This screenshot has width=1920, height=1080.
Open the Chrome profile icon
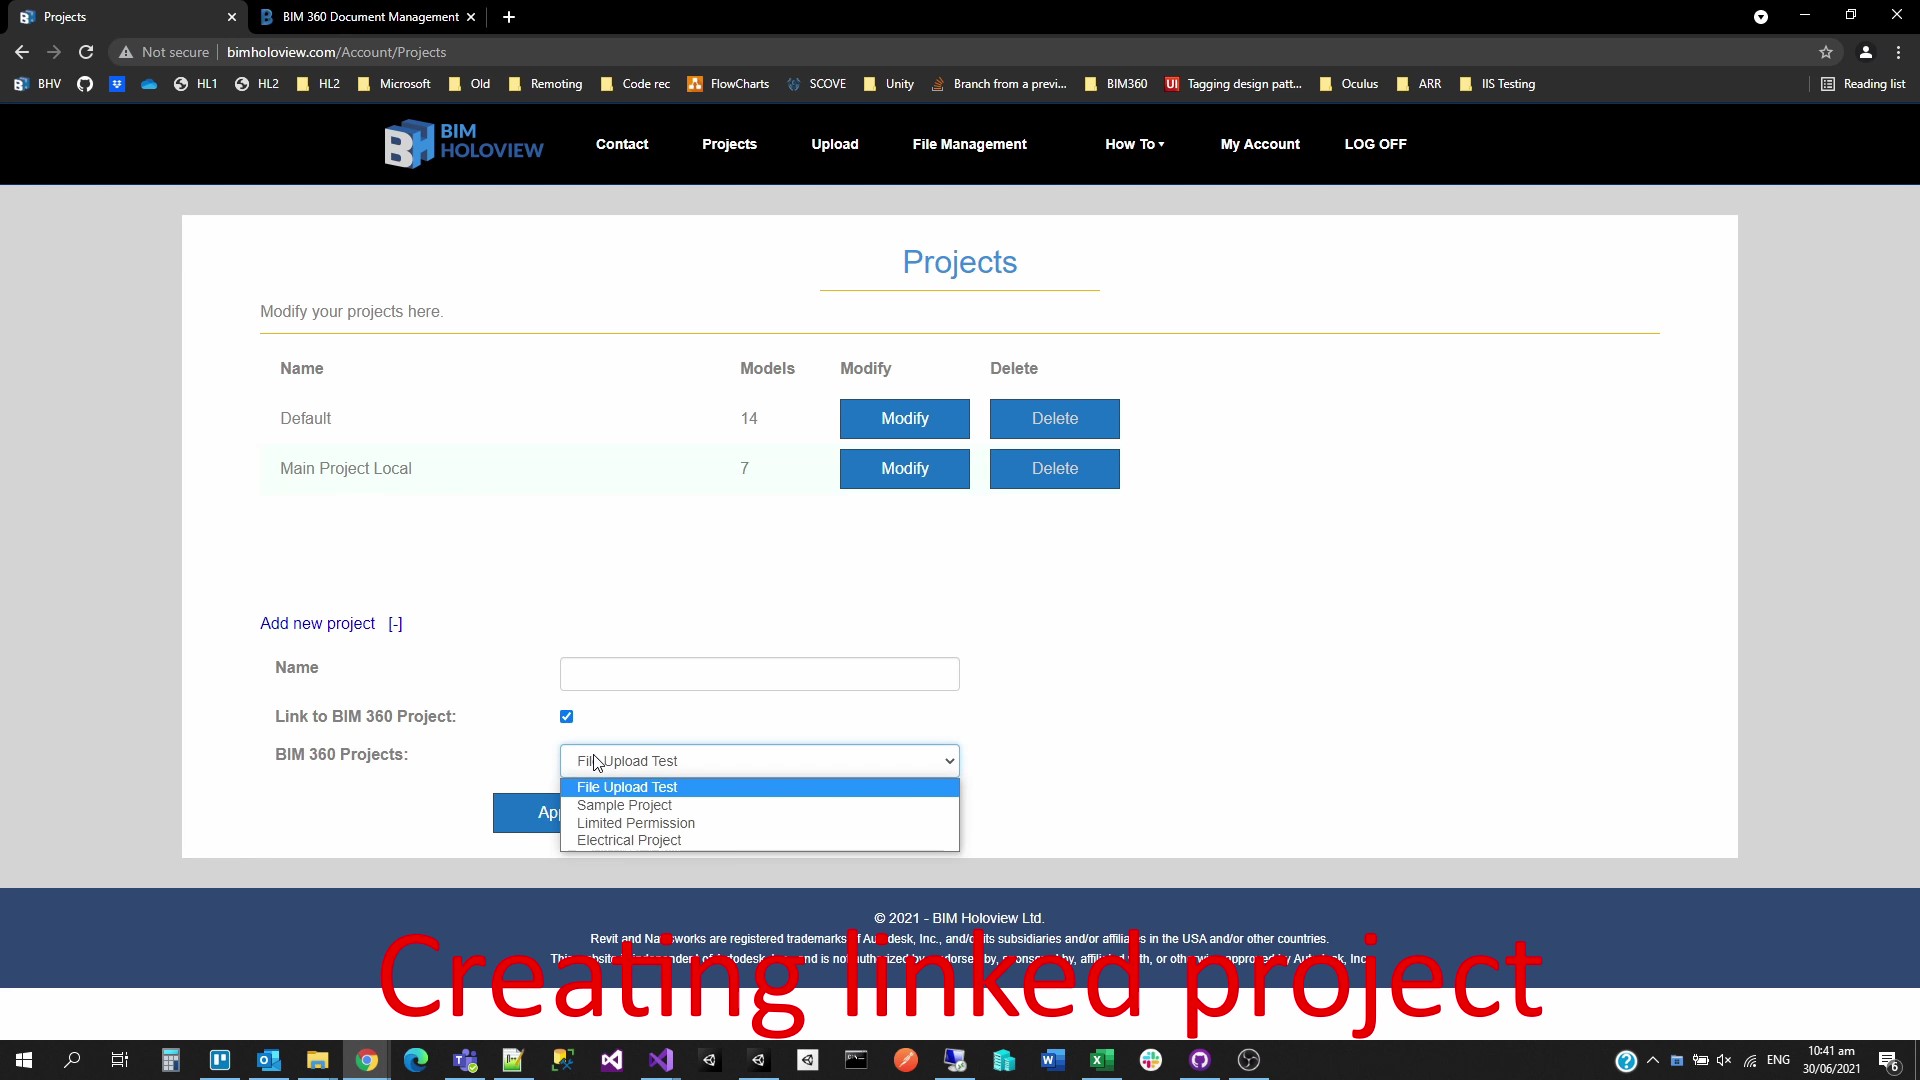coord(1865,52)
